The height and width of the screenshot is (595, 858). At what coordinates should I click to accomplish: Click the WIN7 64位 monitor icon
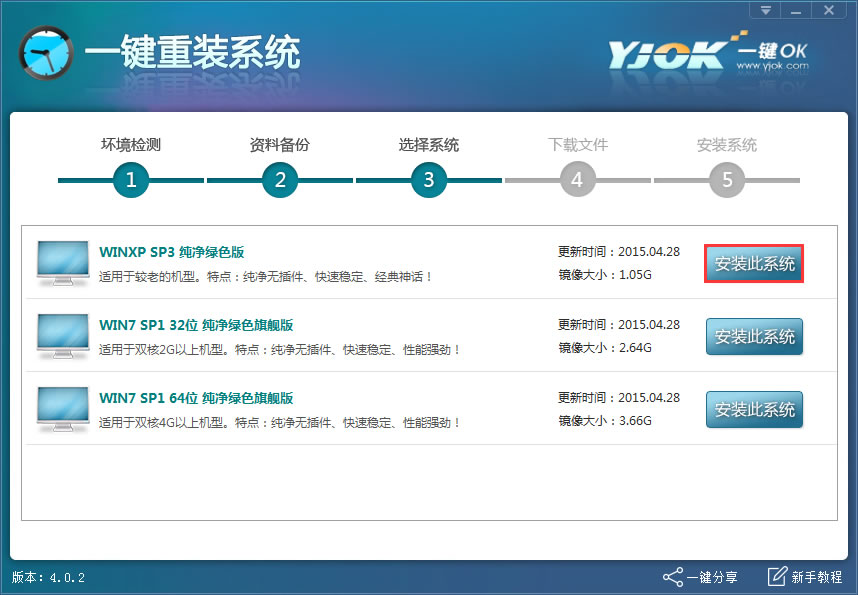click(x=62, y=409)
